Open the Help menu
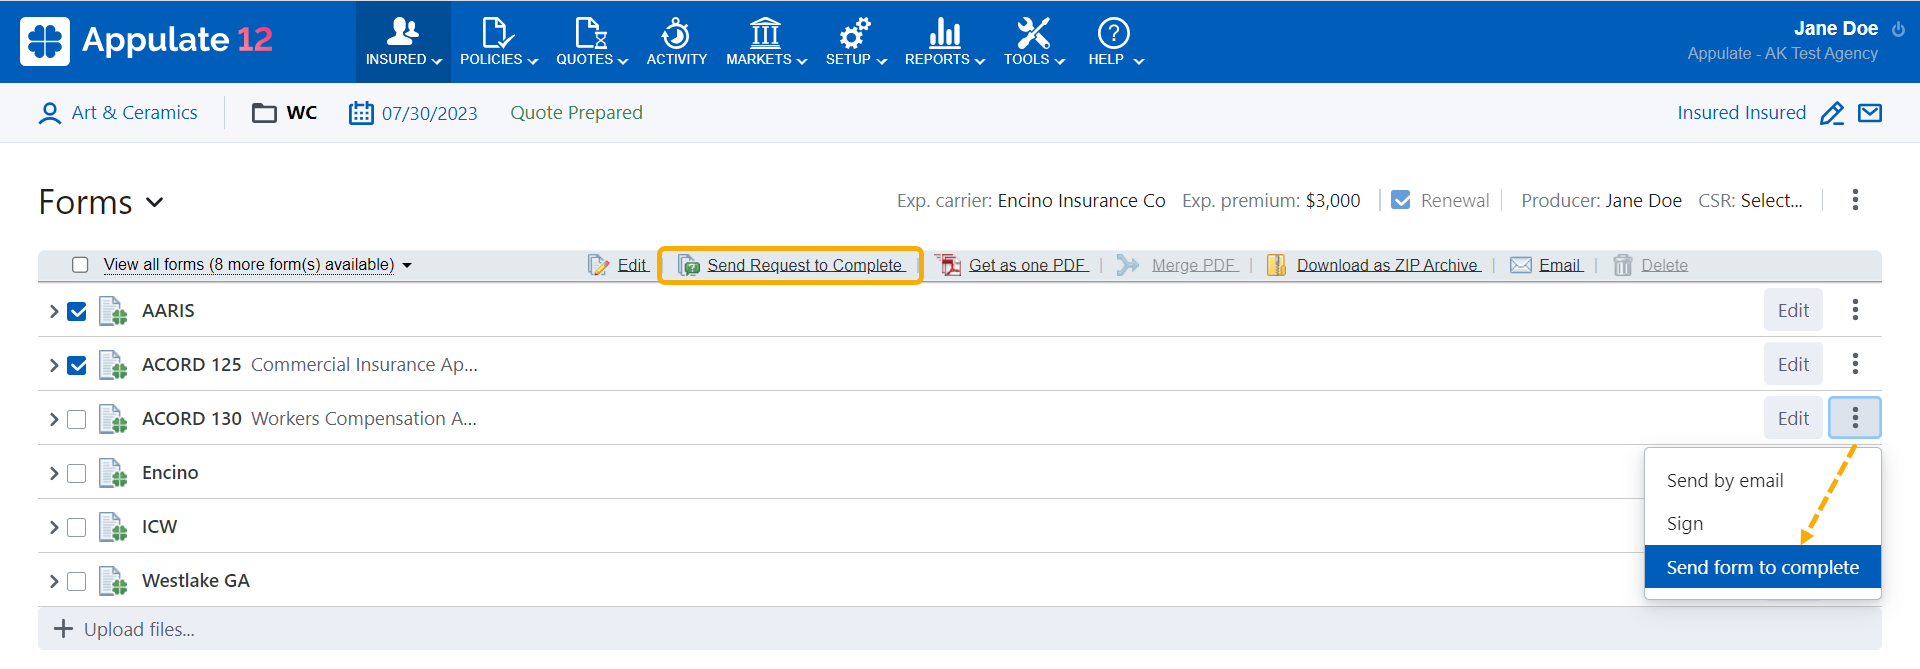The height and width of the screenshot is (669, 1920). click(1115, 42)
